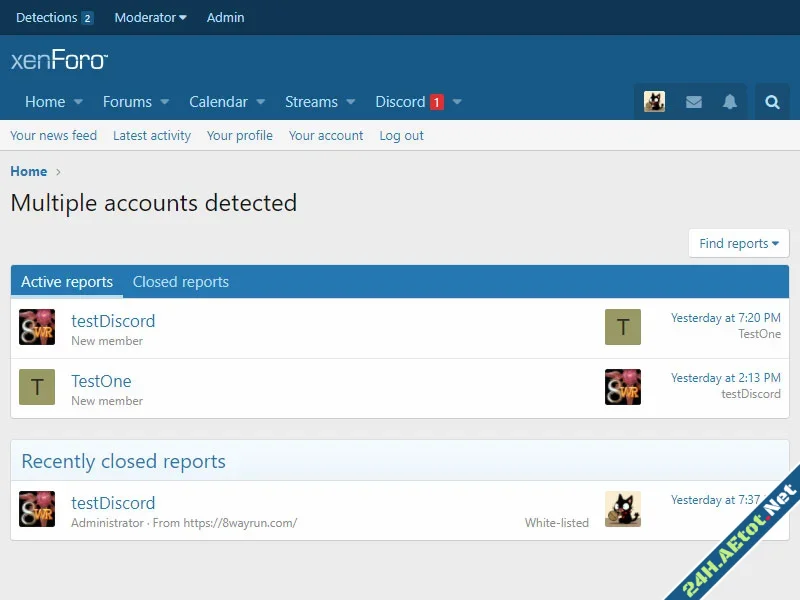Open the conversations envelope icon

(693, 102)
